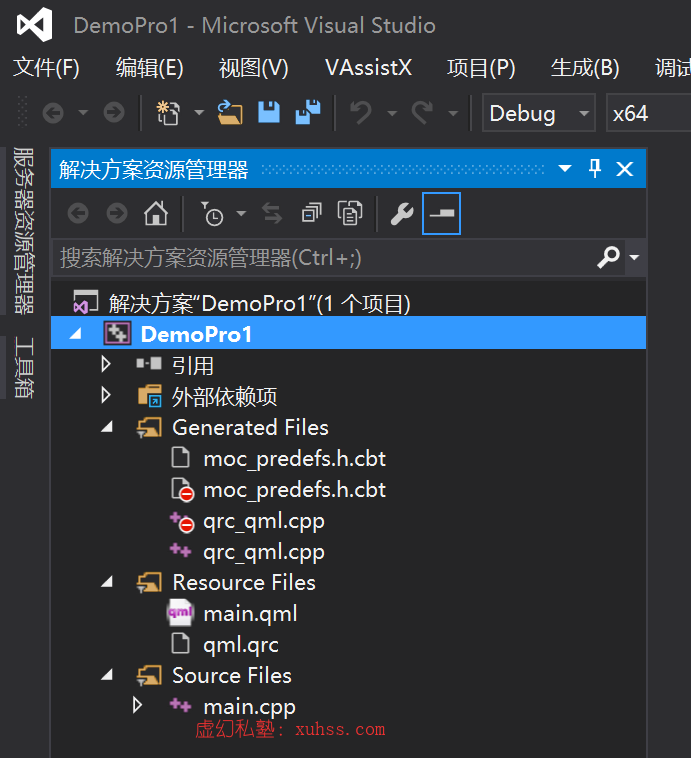
Task: Save the current file with the disk icon
Action: tap(269, 112)
